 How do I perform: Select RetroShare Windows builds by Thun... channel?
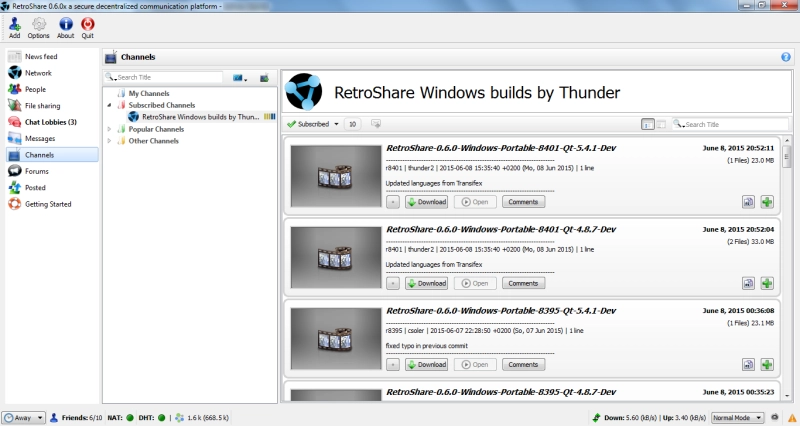coord(201,117)
